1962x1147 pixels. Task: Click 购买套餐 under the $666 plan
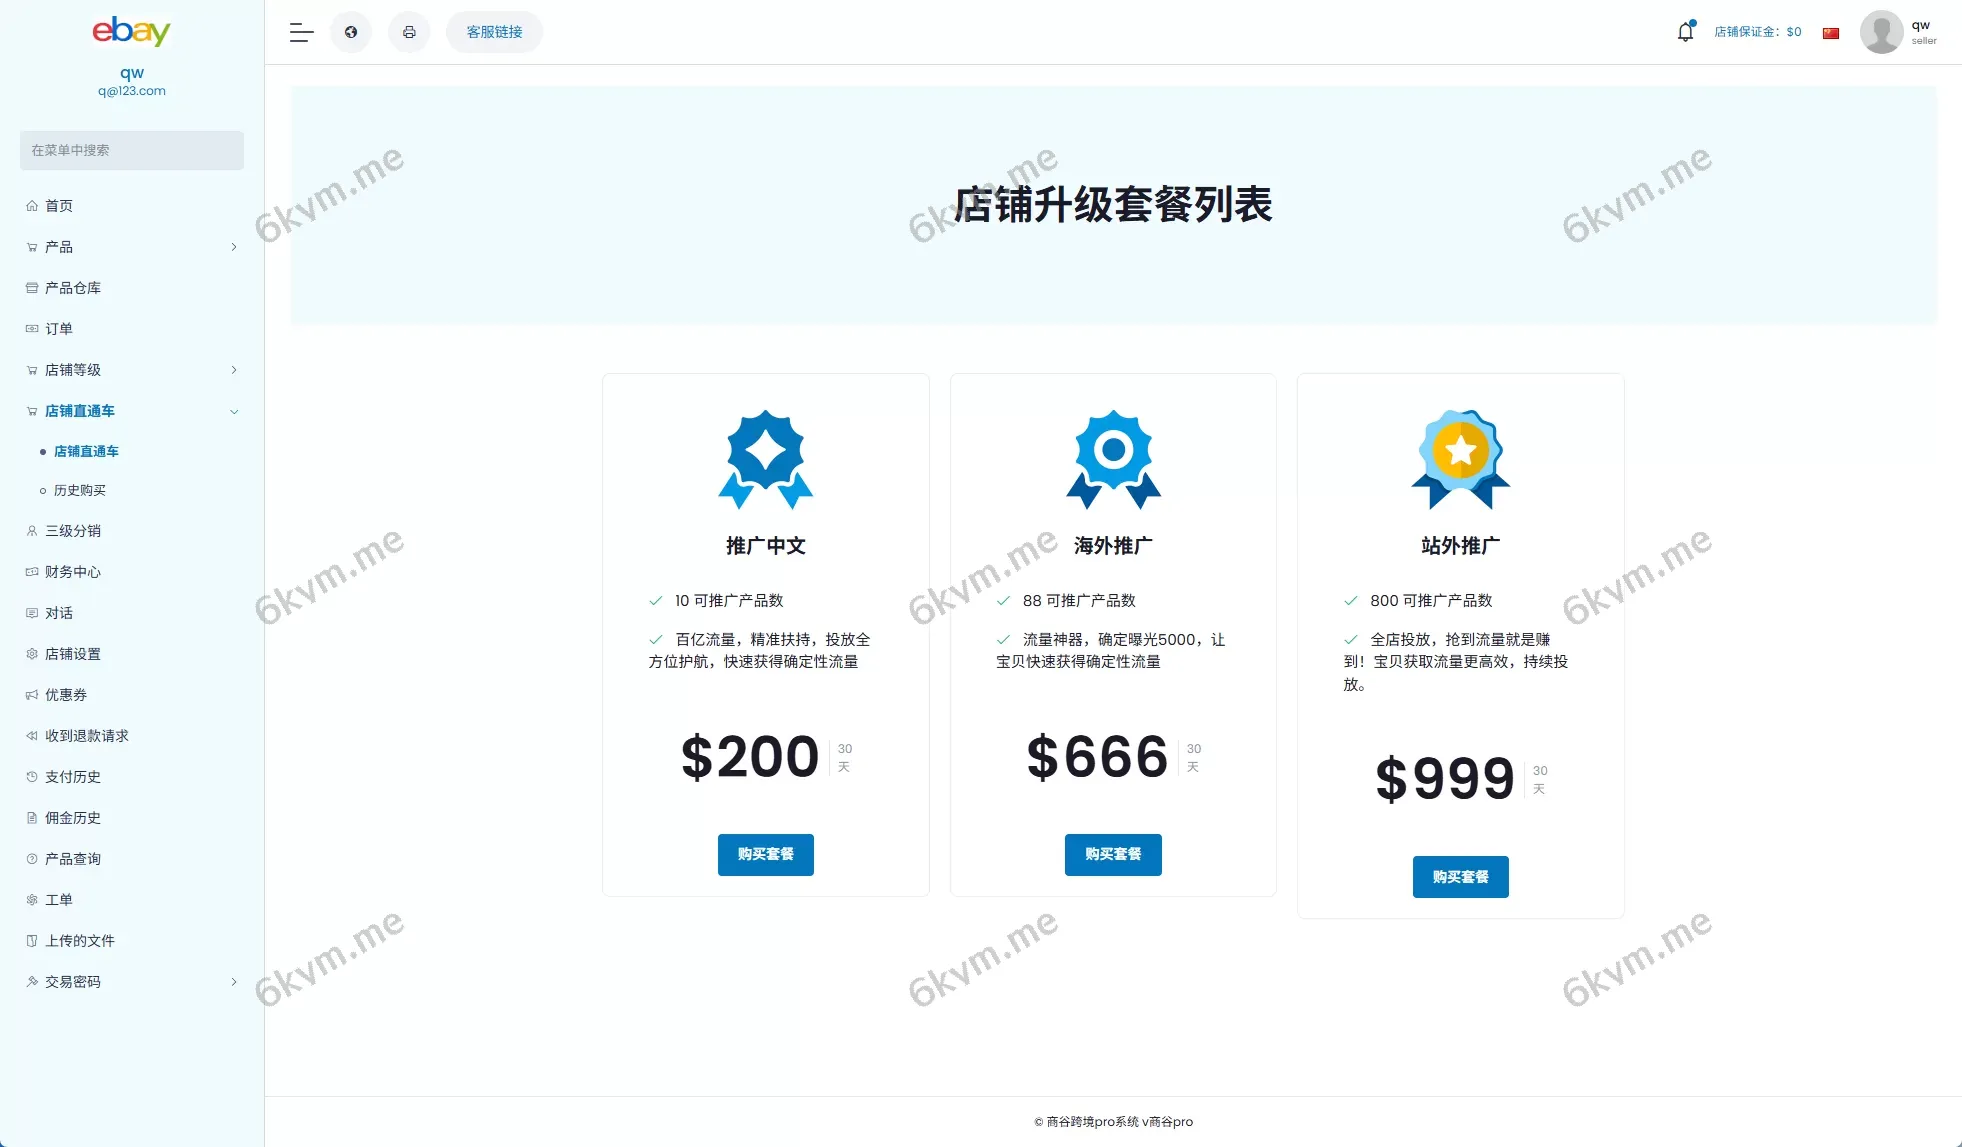[1113, 854]
